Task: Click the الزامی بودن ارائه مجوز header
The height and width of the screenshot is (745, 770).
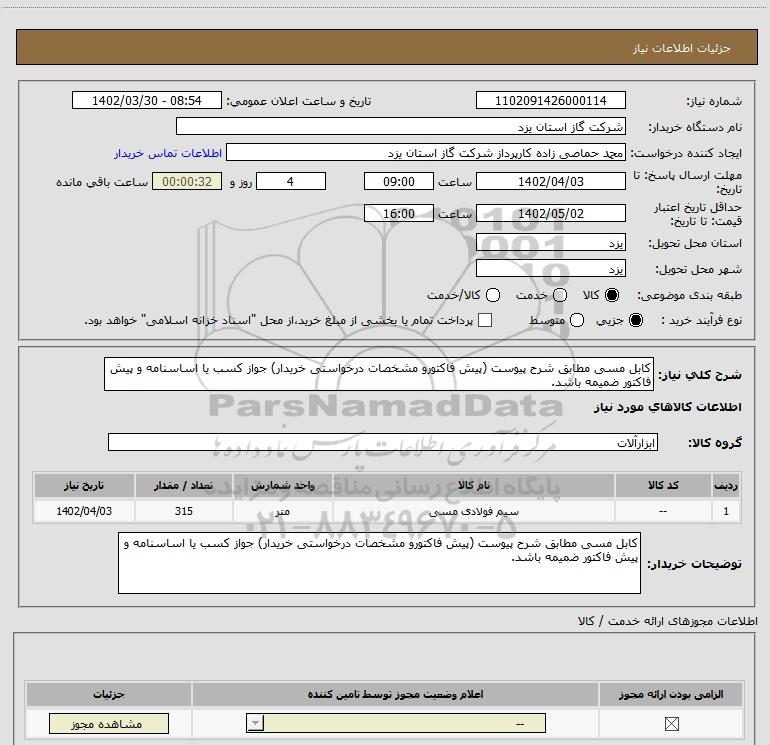Action: tap(671, 694)
